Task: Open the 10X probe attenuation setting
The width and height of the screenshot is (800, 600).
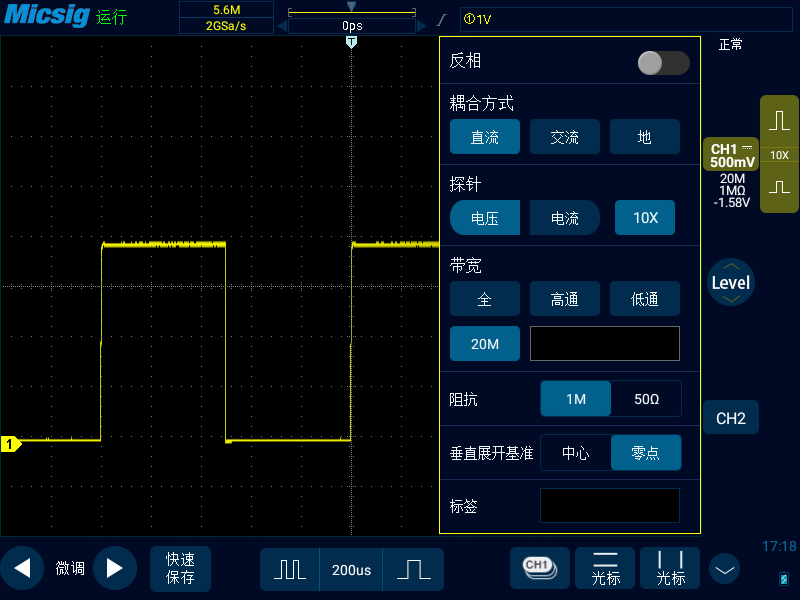Action: [645, 218]
